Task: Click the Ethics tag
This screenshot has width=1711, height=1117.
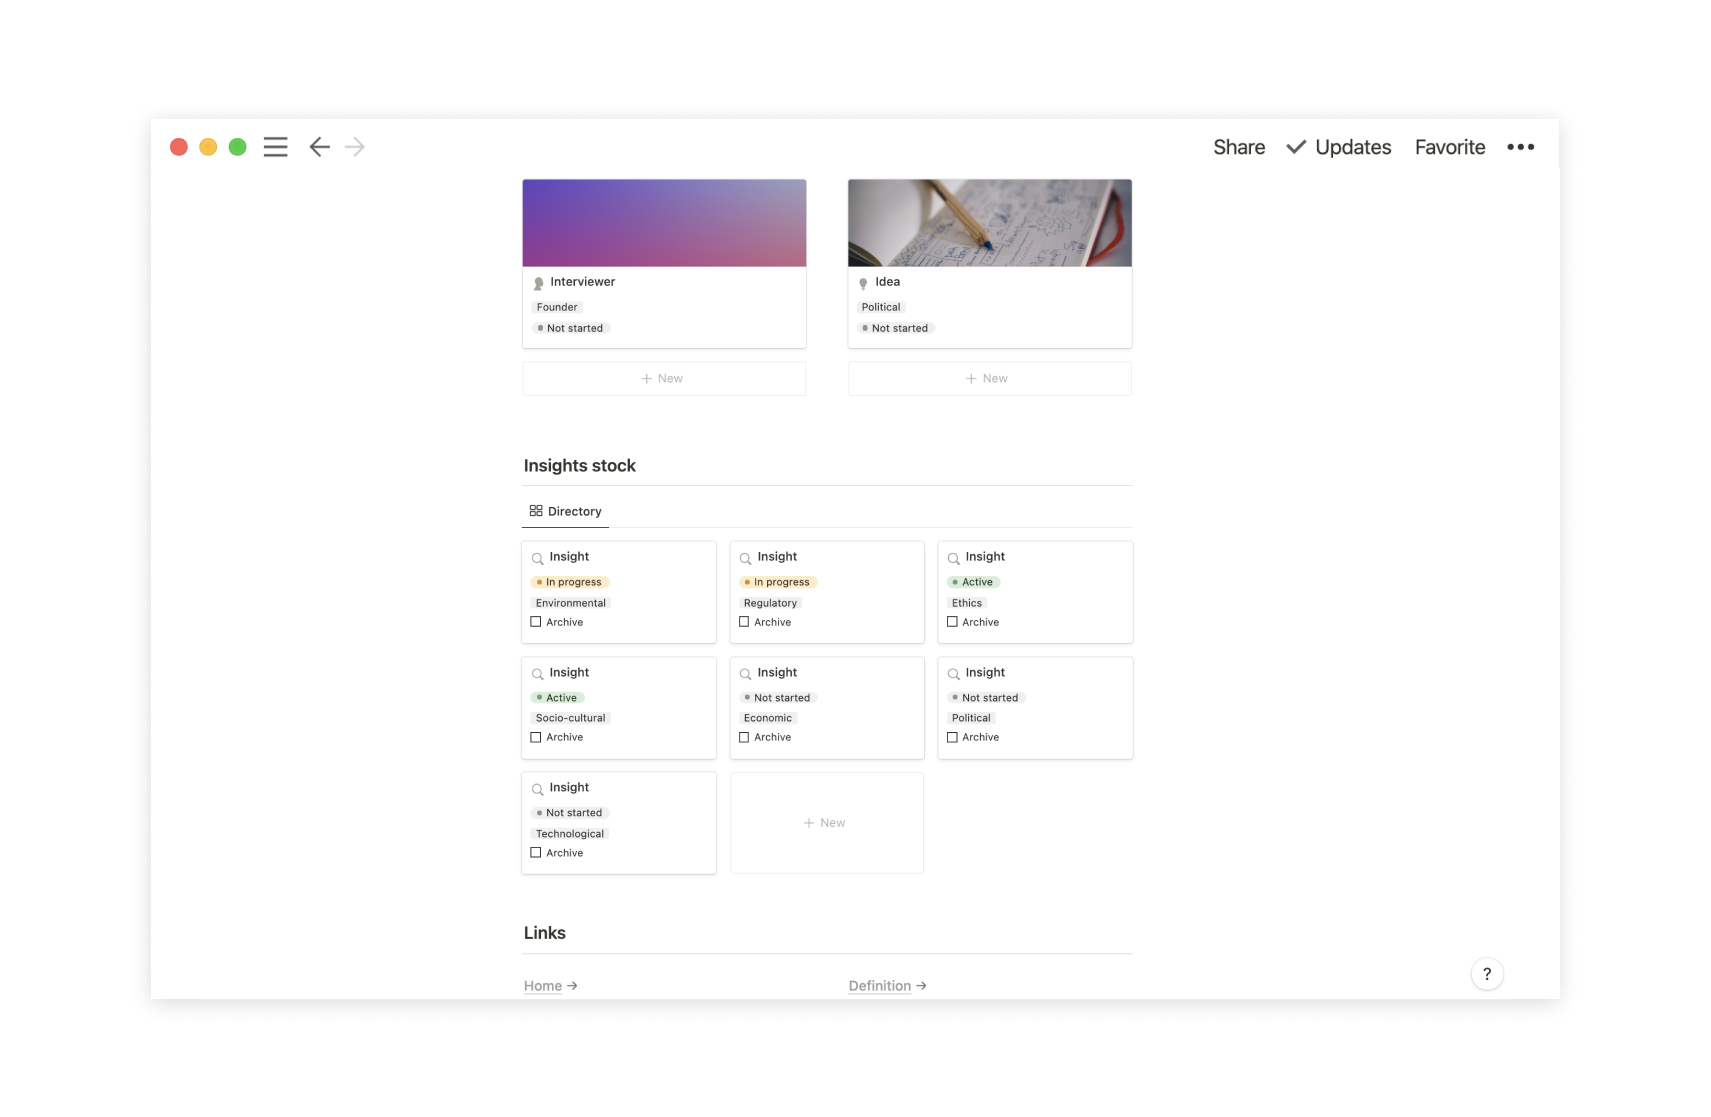Action: 967,603
